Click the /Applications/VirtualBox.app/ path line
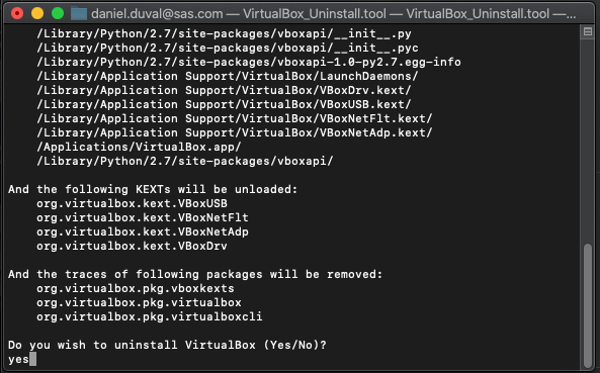Screen dimensions: 600x373 (x=139, y=147)
